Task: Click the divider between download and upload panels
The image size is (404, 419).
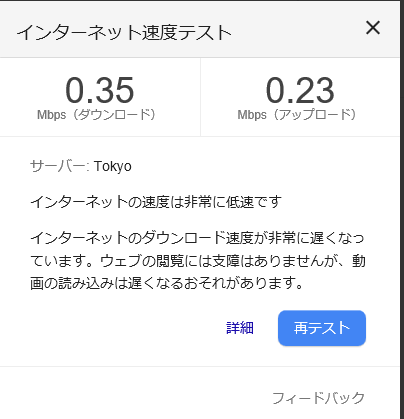Action: [x=200, y=97]
